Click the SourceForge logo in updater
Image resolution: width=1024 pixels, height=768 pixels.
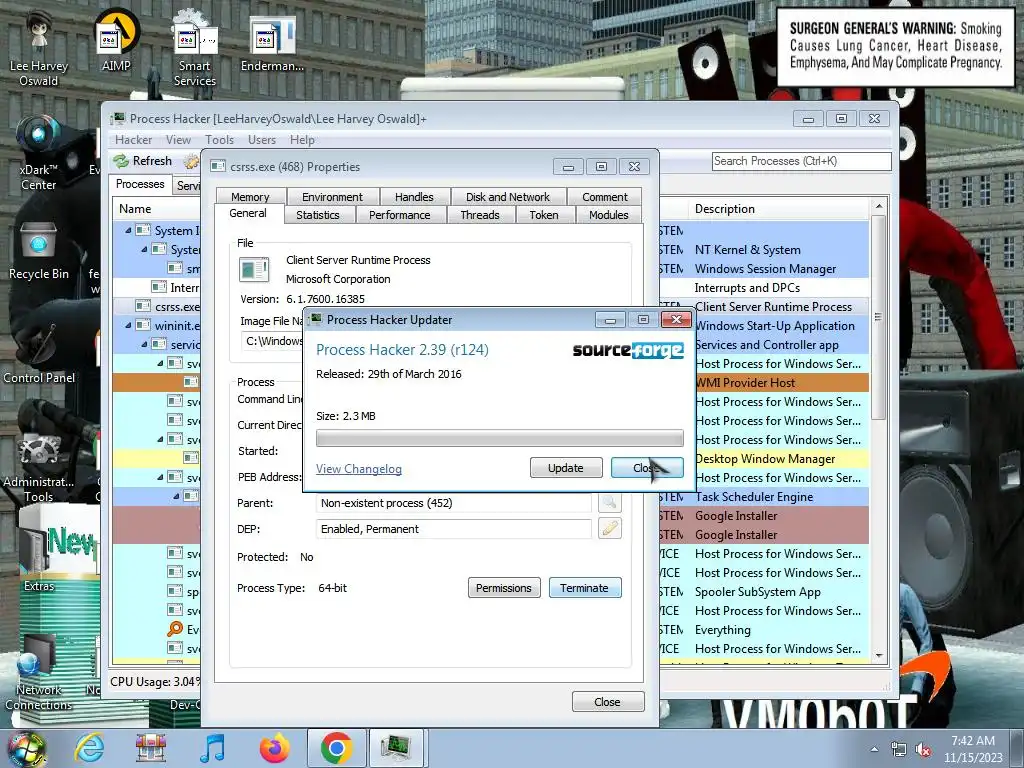628,351
